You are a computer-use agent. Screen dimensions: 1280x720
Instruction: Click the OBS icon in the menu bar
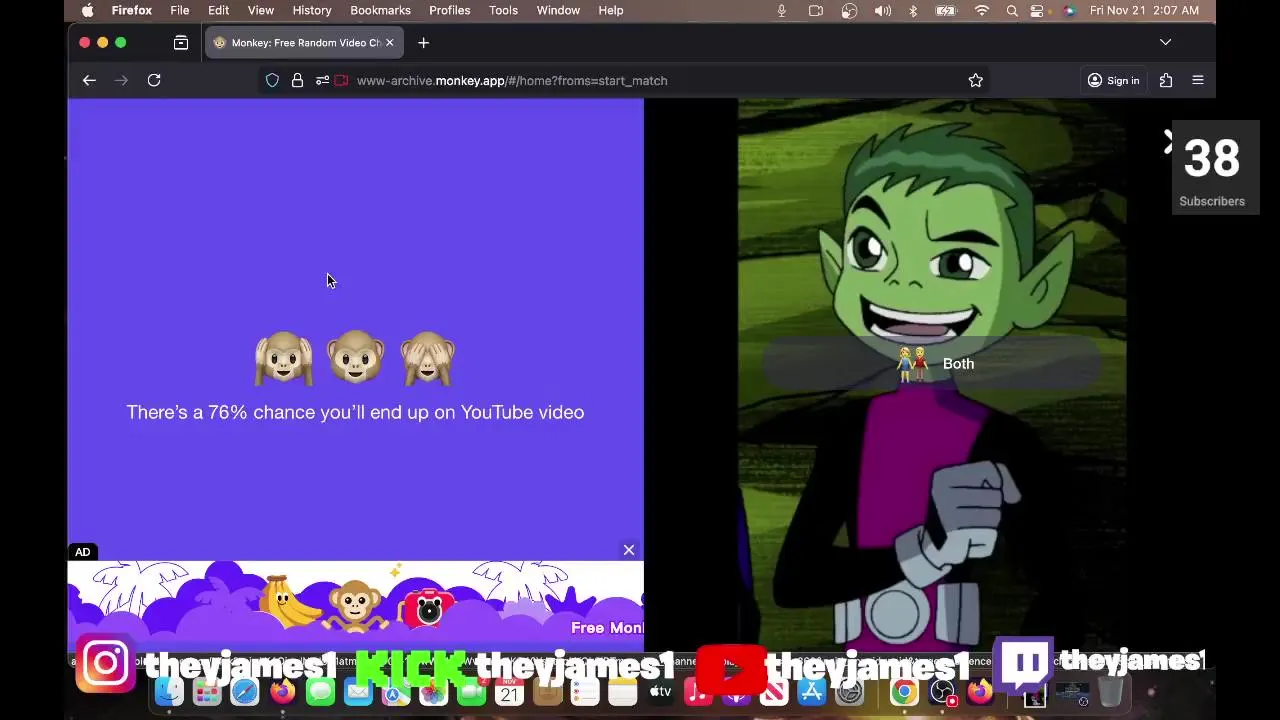pyautogui.click(x=849, y=10)
